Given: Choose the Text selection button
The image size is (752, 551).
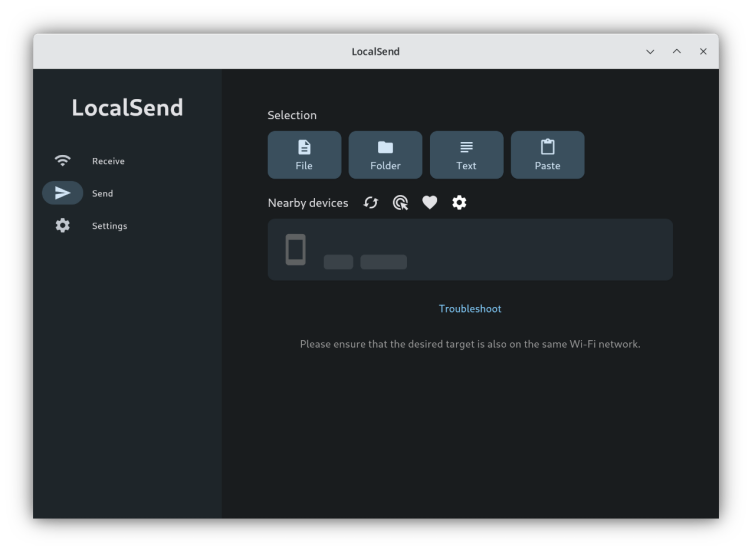Looking at the screenshot, I should coord(466,155).
